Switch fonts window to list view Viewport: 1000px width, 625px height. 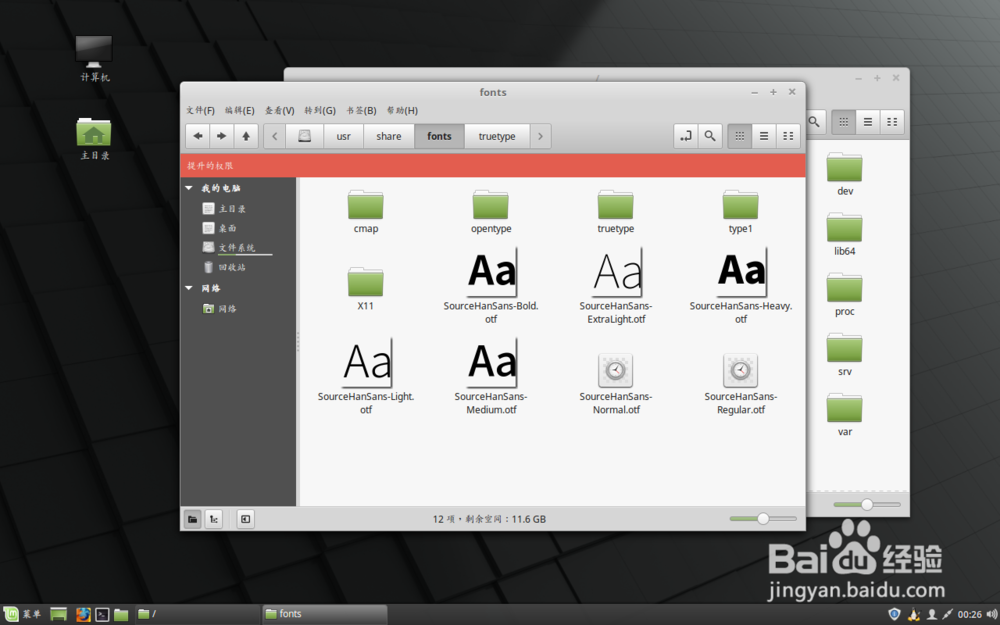click(764, 136)
